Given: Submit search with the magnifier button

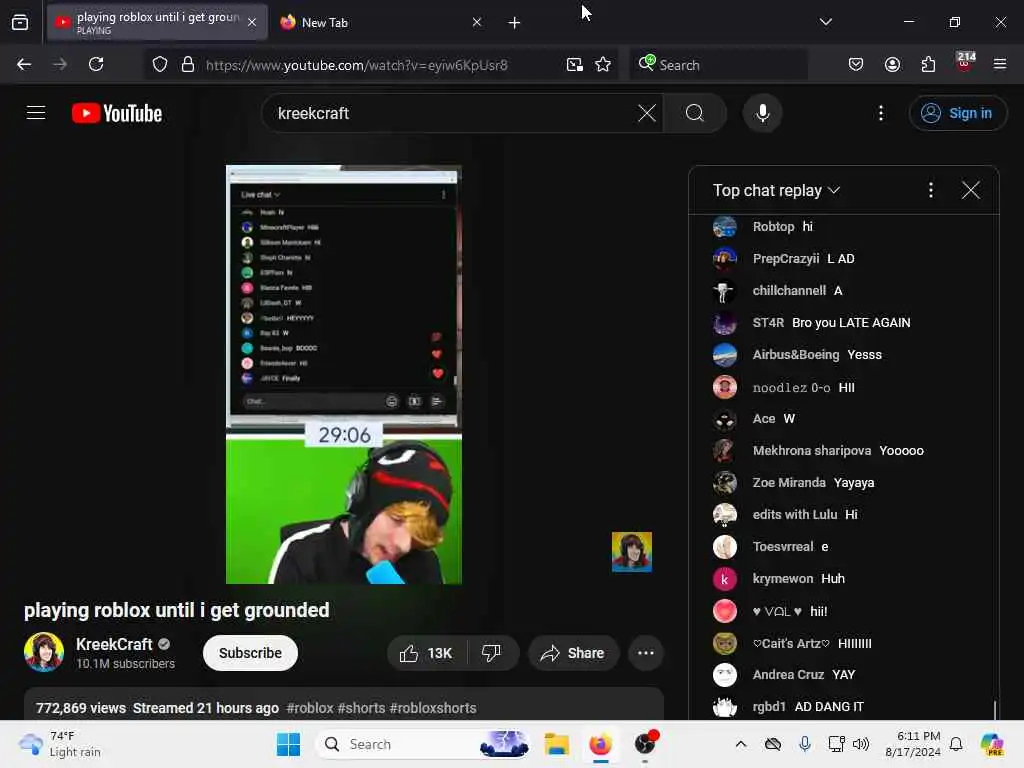Looking at the screenshot, I should (695, 113).
